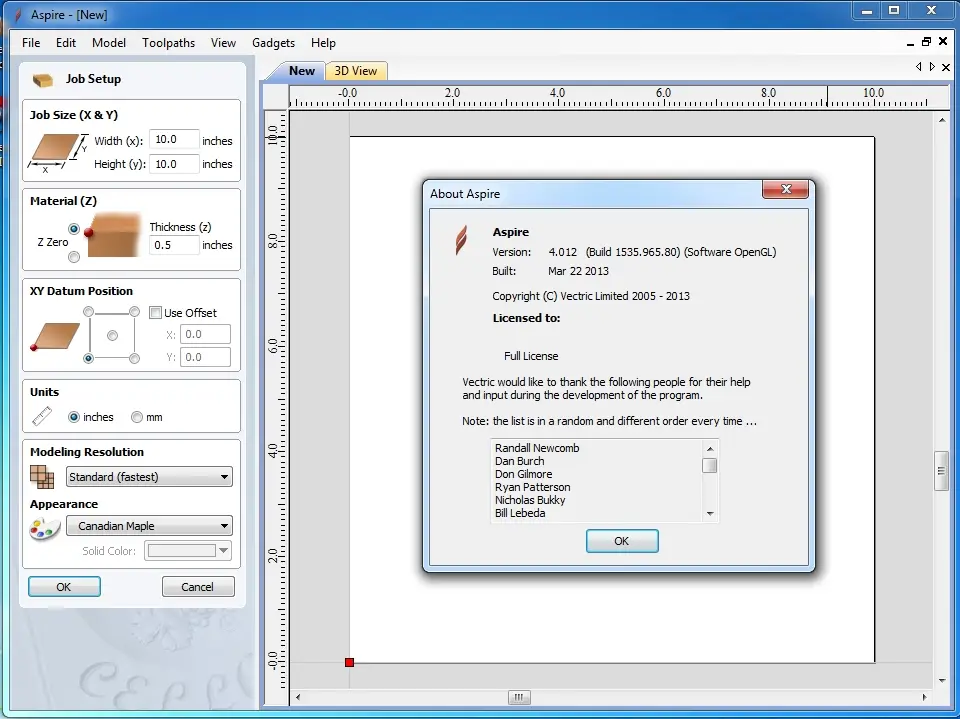Select inches units radio button
The image size is (960, 719).
74,417
